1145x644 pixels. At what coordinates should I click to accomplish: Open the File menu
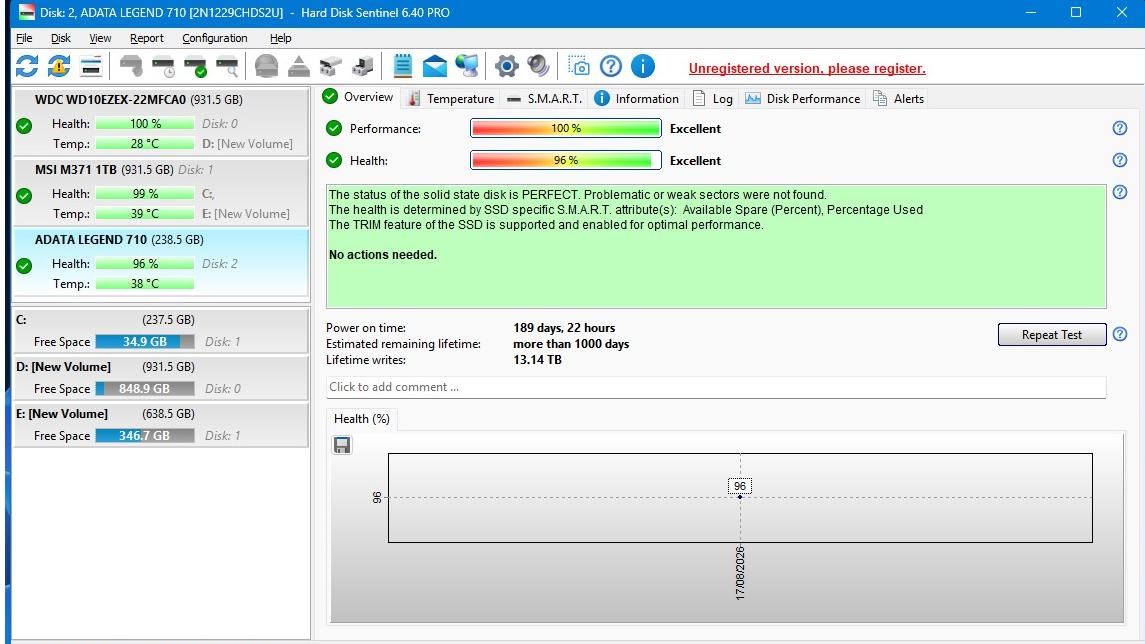coord(24,38)
